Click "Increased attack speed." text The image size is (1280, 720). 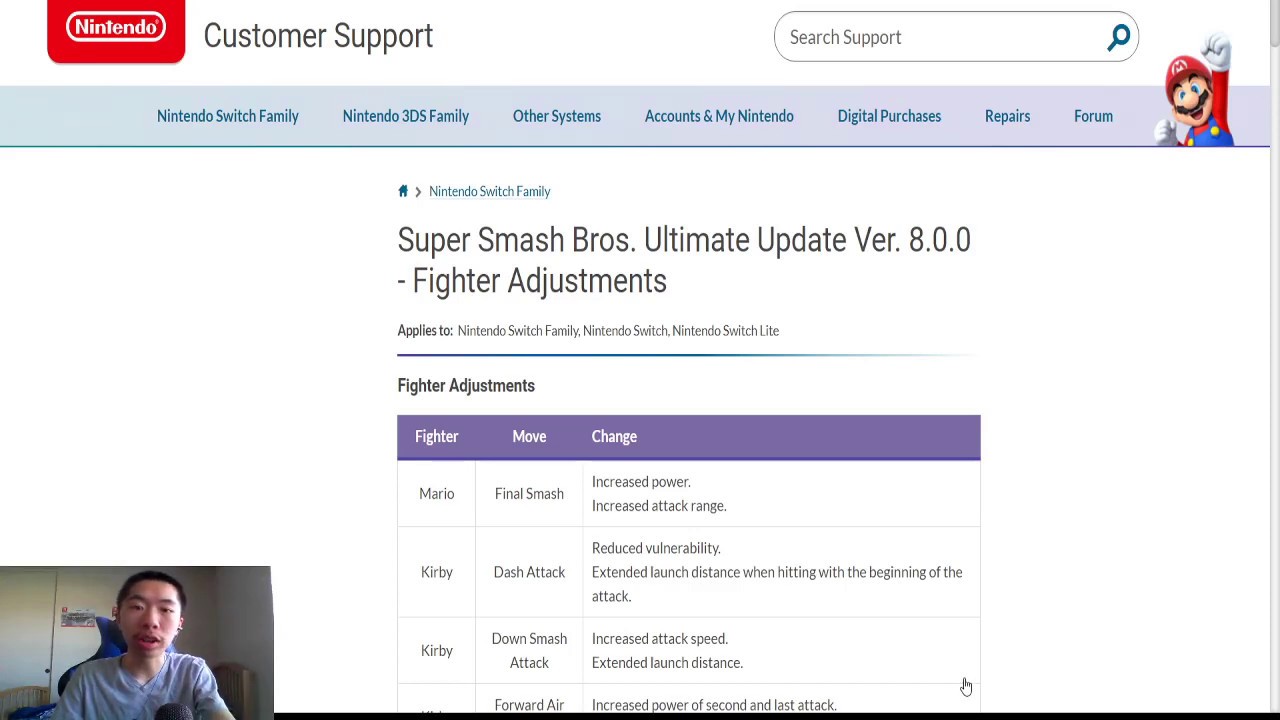coord(660,639)
